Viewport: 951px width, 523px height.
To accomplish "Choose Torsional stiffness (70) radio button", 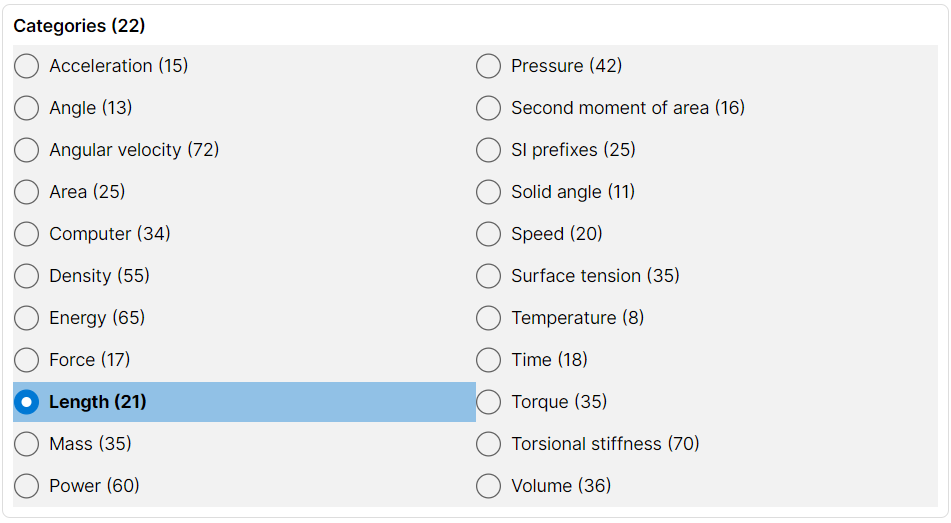I will 488,444.
